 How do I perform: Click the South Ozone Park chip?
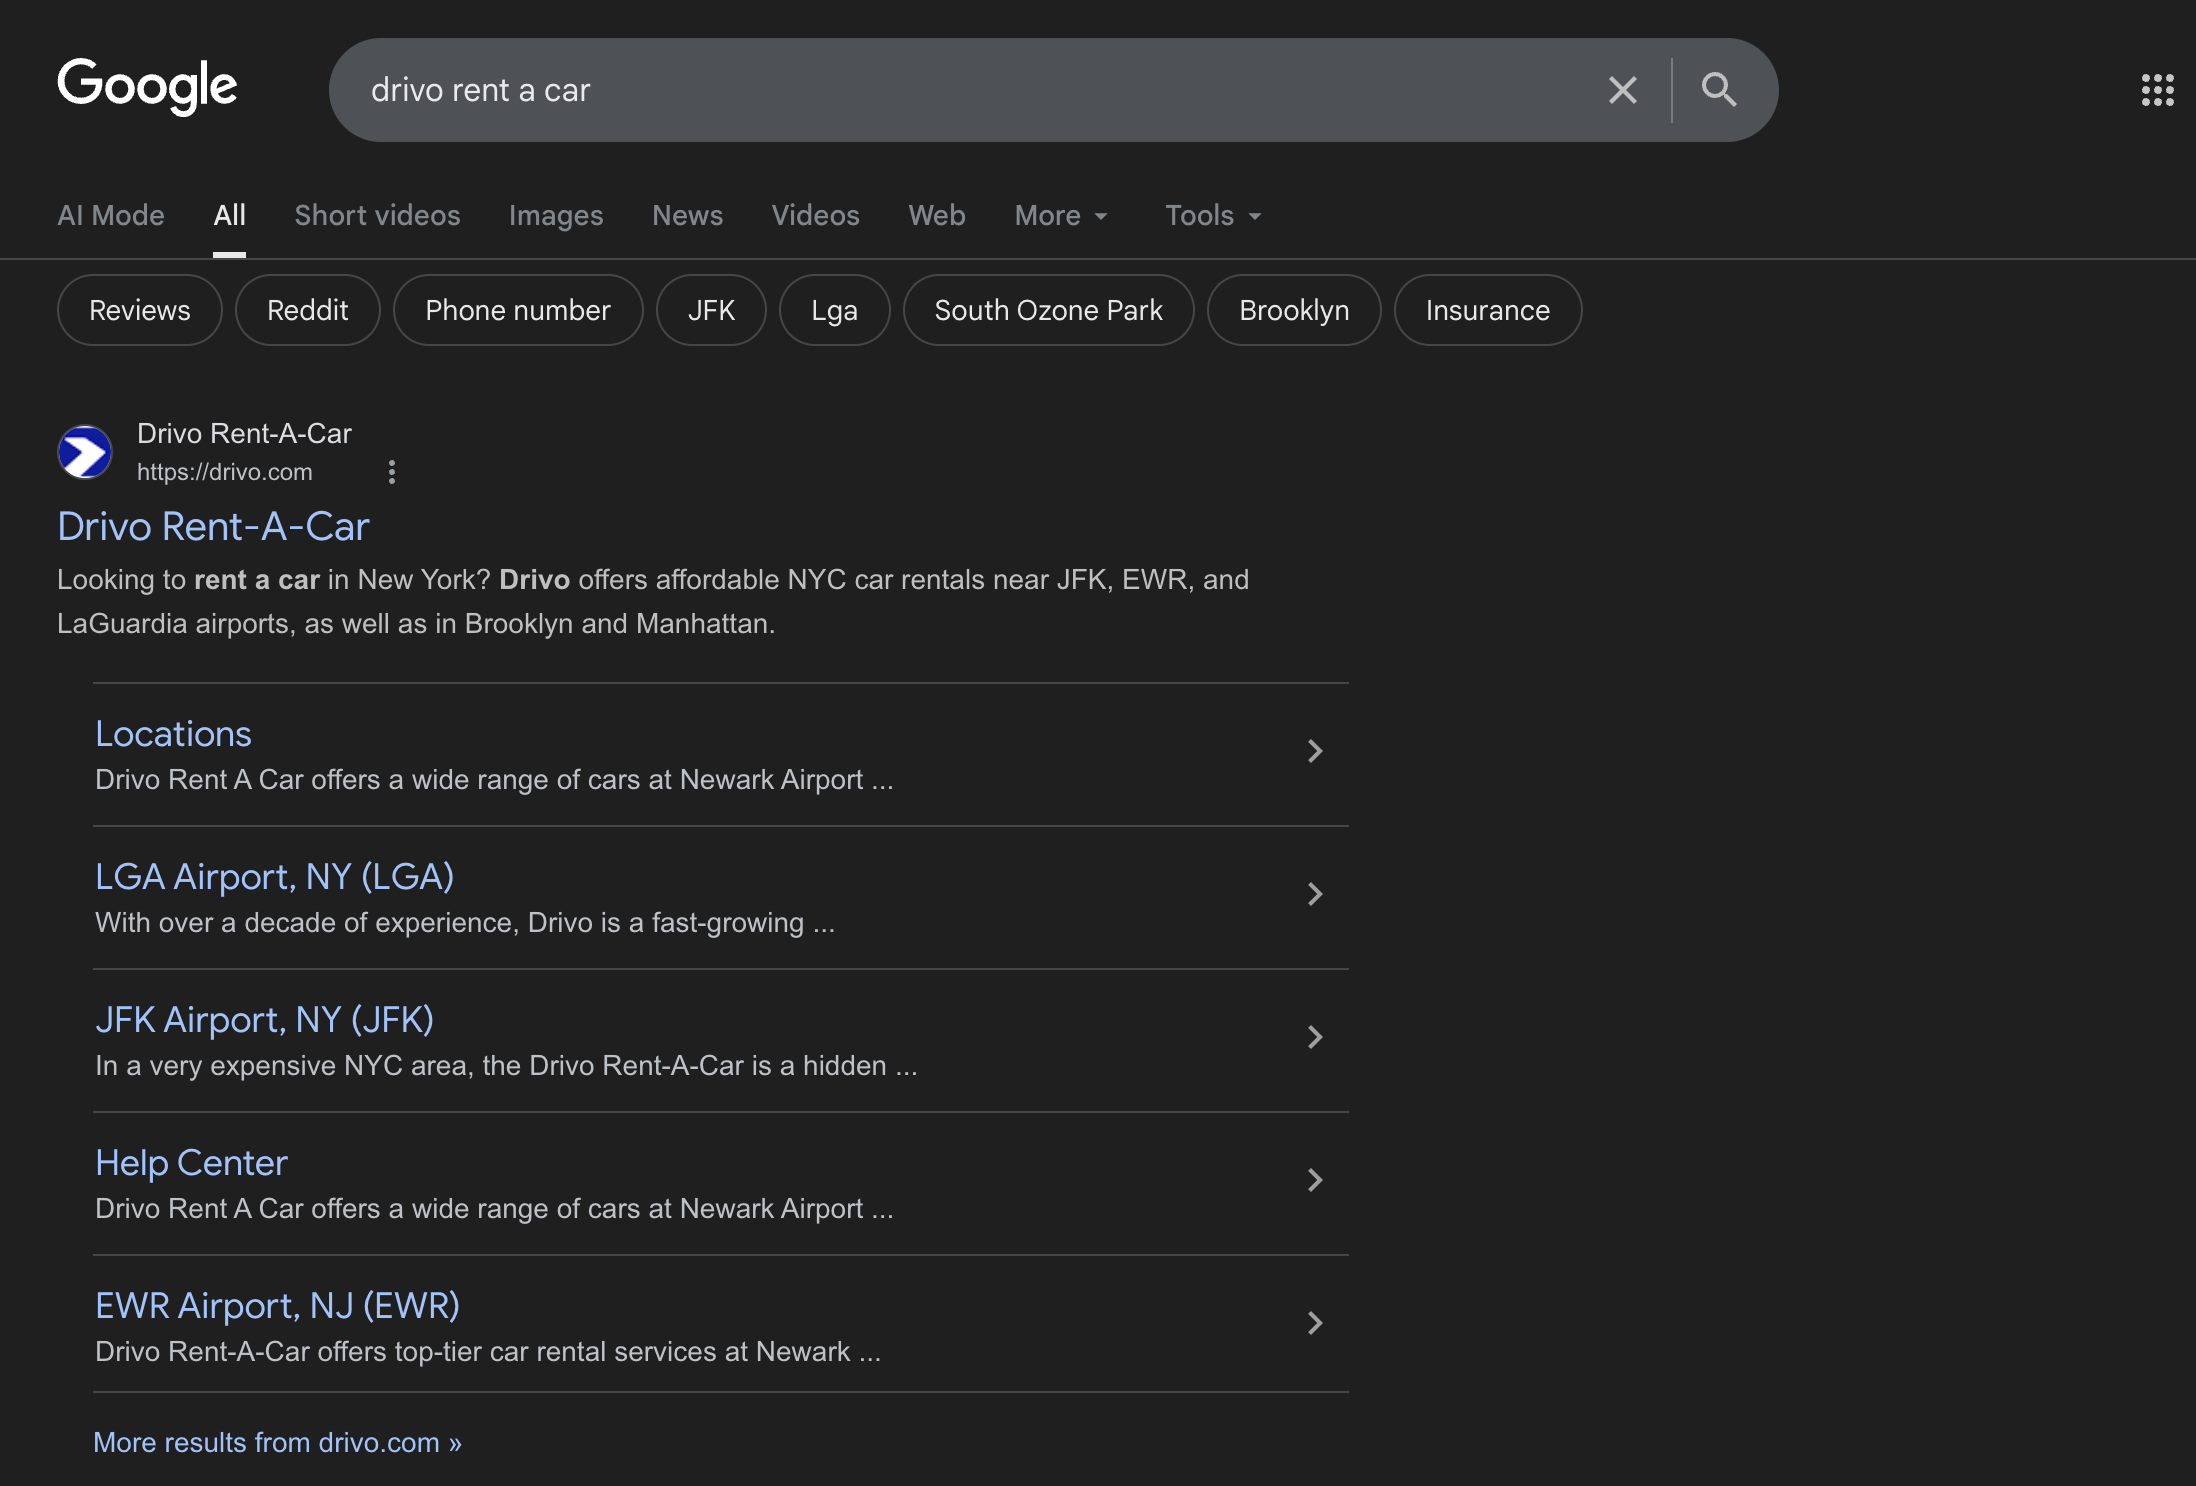click(1048, 310)
